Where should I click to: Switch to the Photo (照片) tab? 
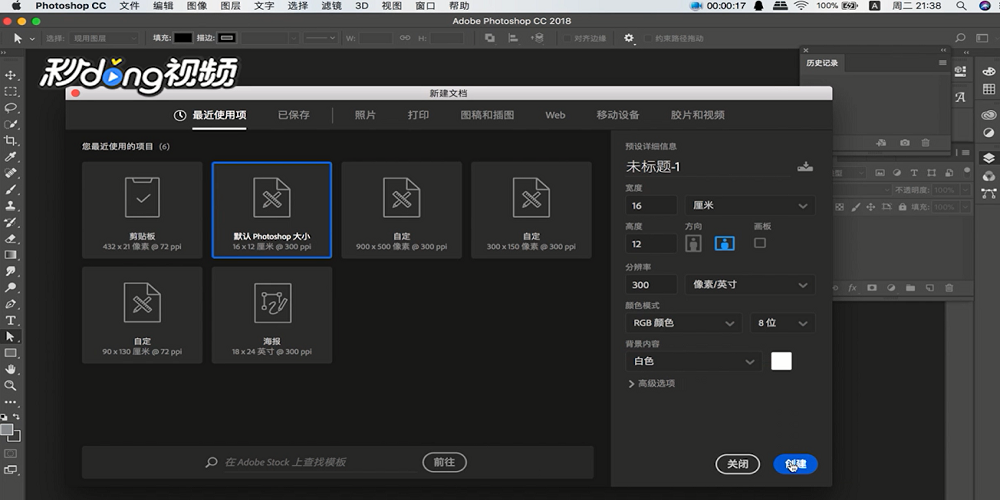(x=365, y=115)
